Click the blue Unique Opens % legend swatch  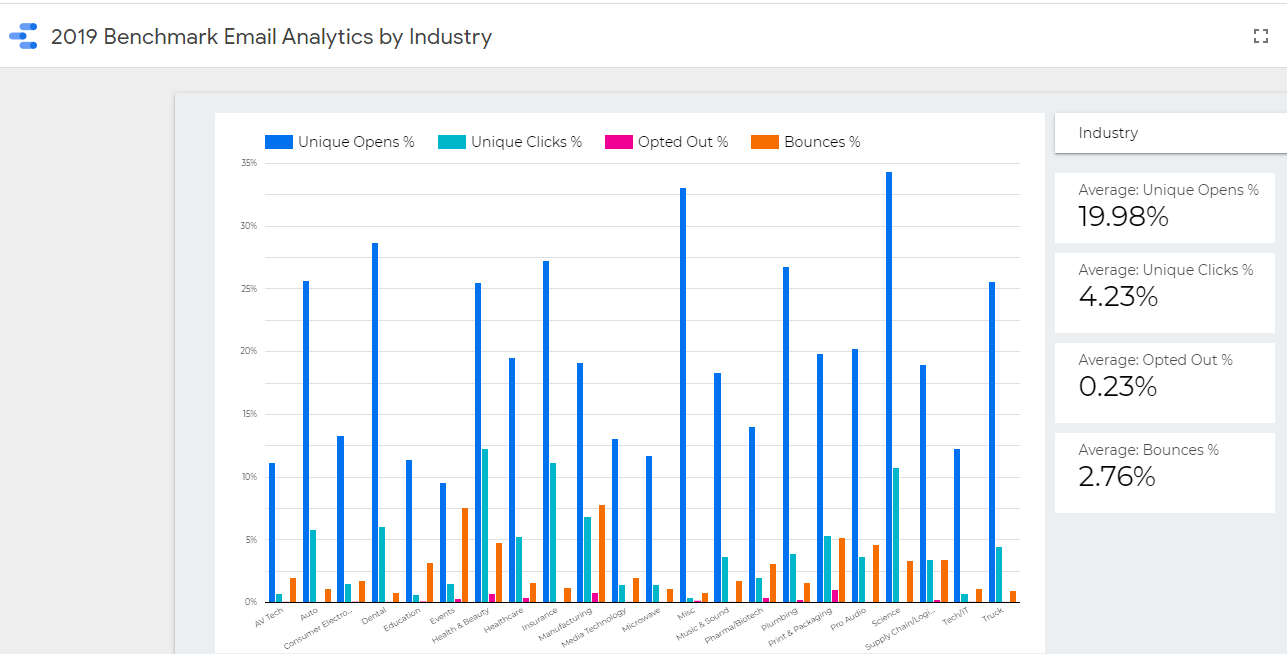(279, 142)
